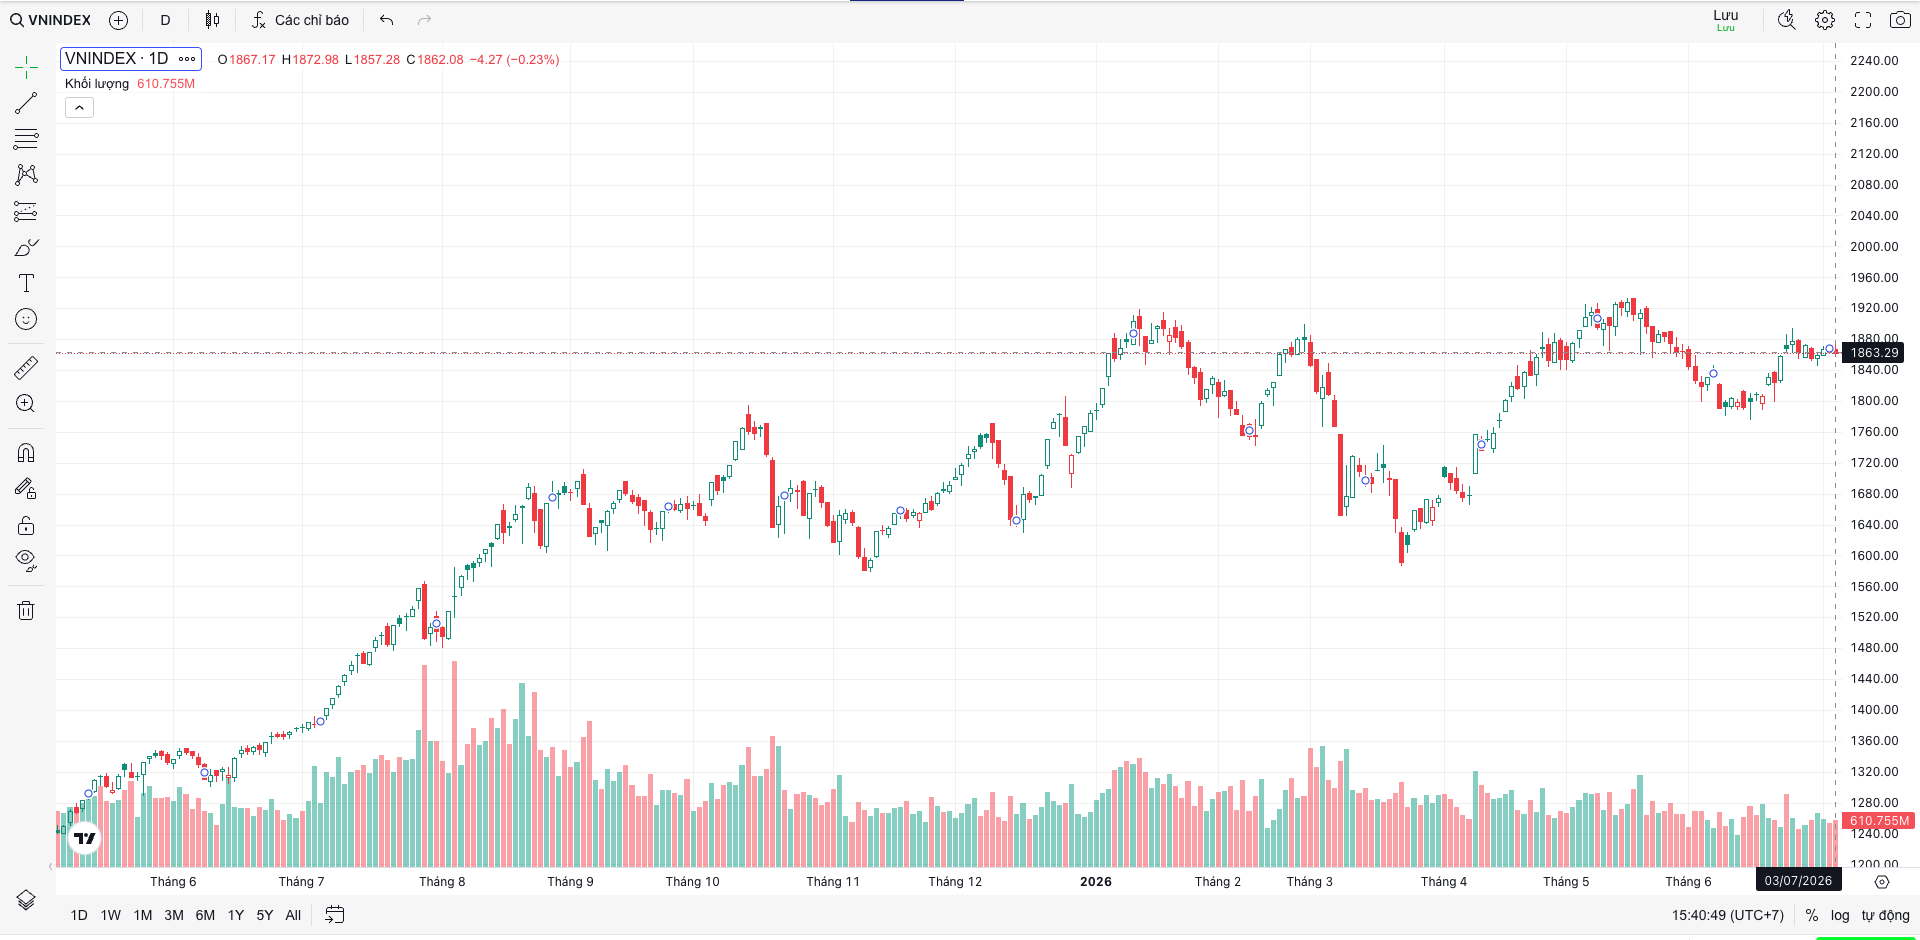Set range to 1M
The image size is (1920, 940).
pos(143,915)
